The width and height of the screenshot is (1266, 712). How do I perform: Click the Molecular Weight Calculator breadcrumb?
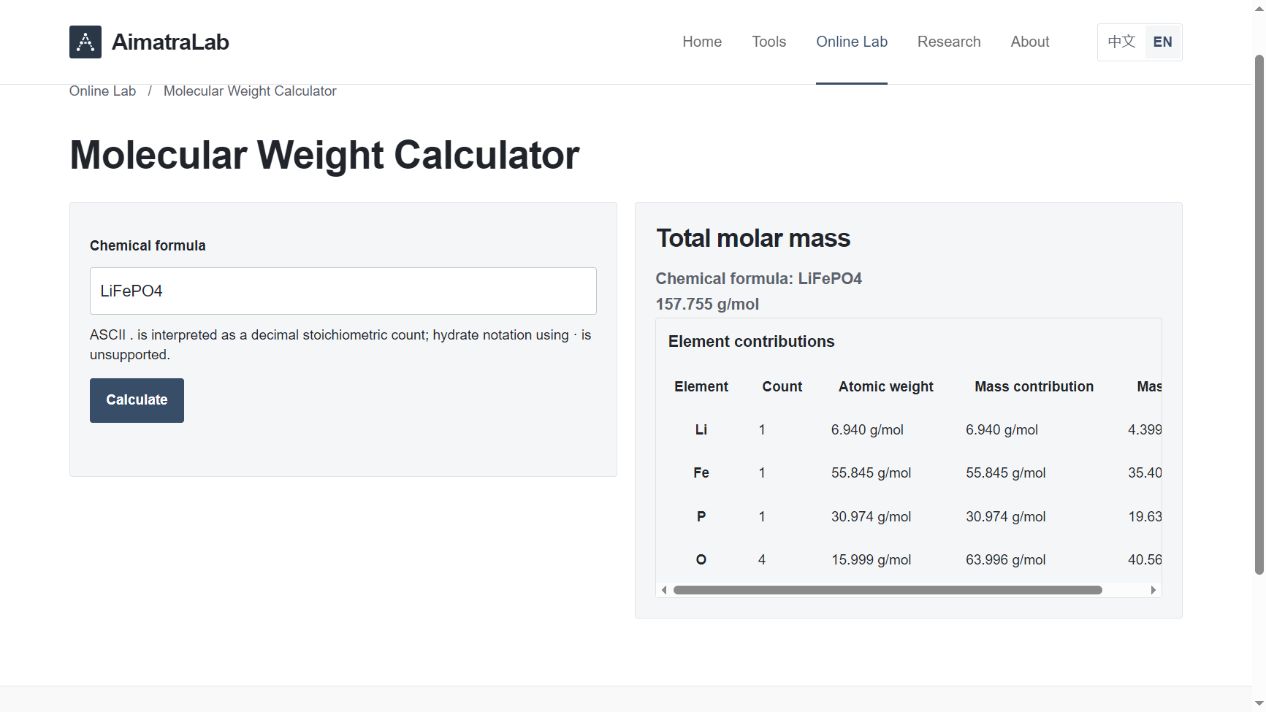point(250,91)
